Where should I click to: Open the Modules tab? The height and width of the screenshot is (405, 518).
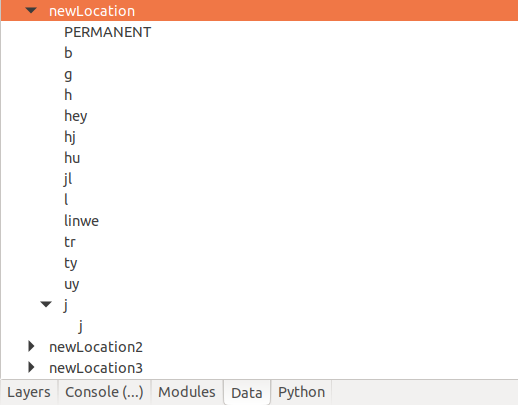click(187, 392)
